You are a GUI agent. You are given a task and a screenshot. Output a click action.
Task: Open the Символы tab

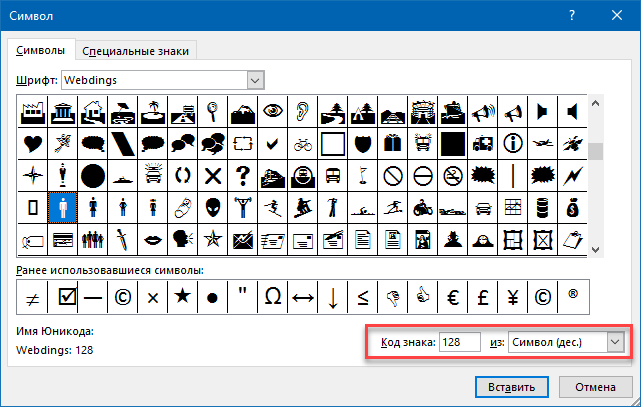(x=40, y=50)
